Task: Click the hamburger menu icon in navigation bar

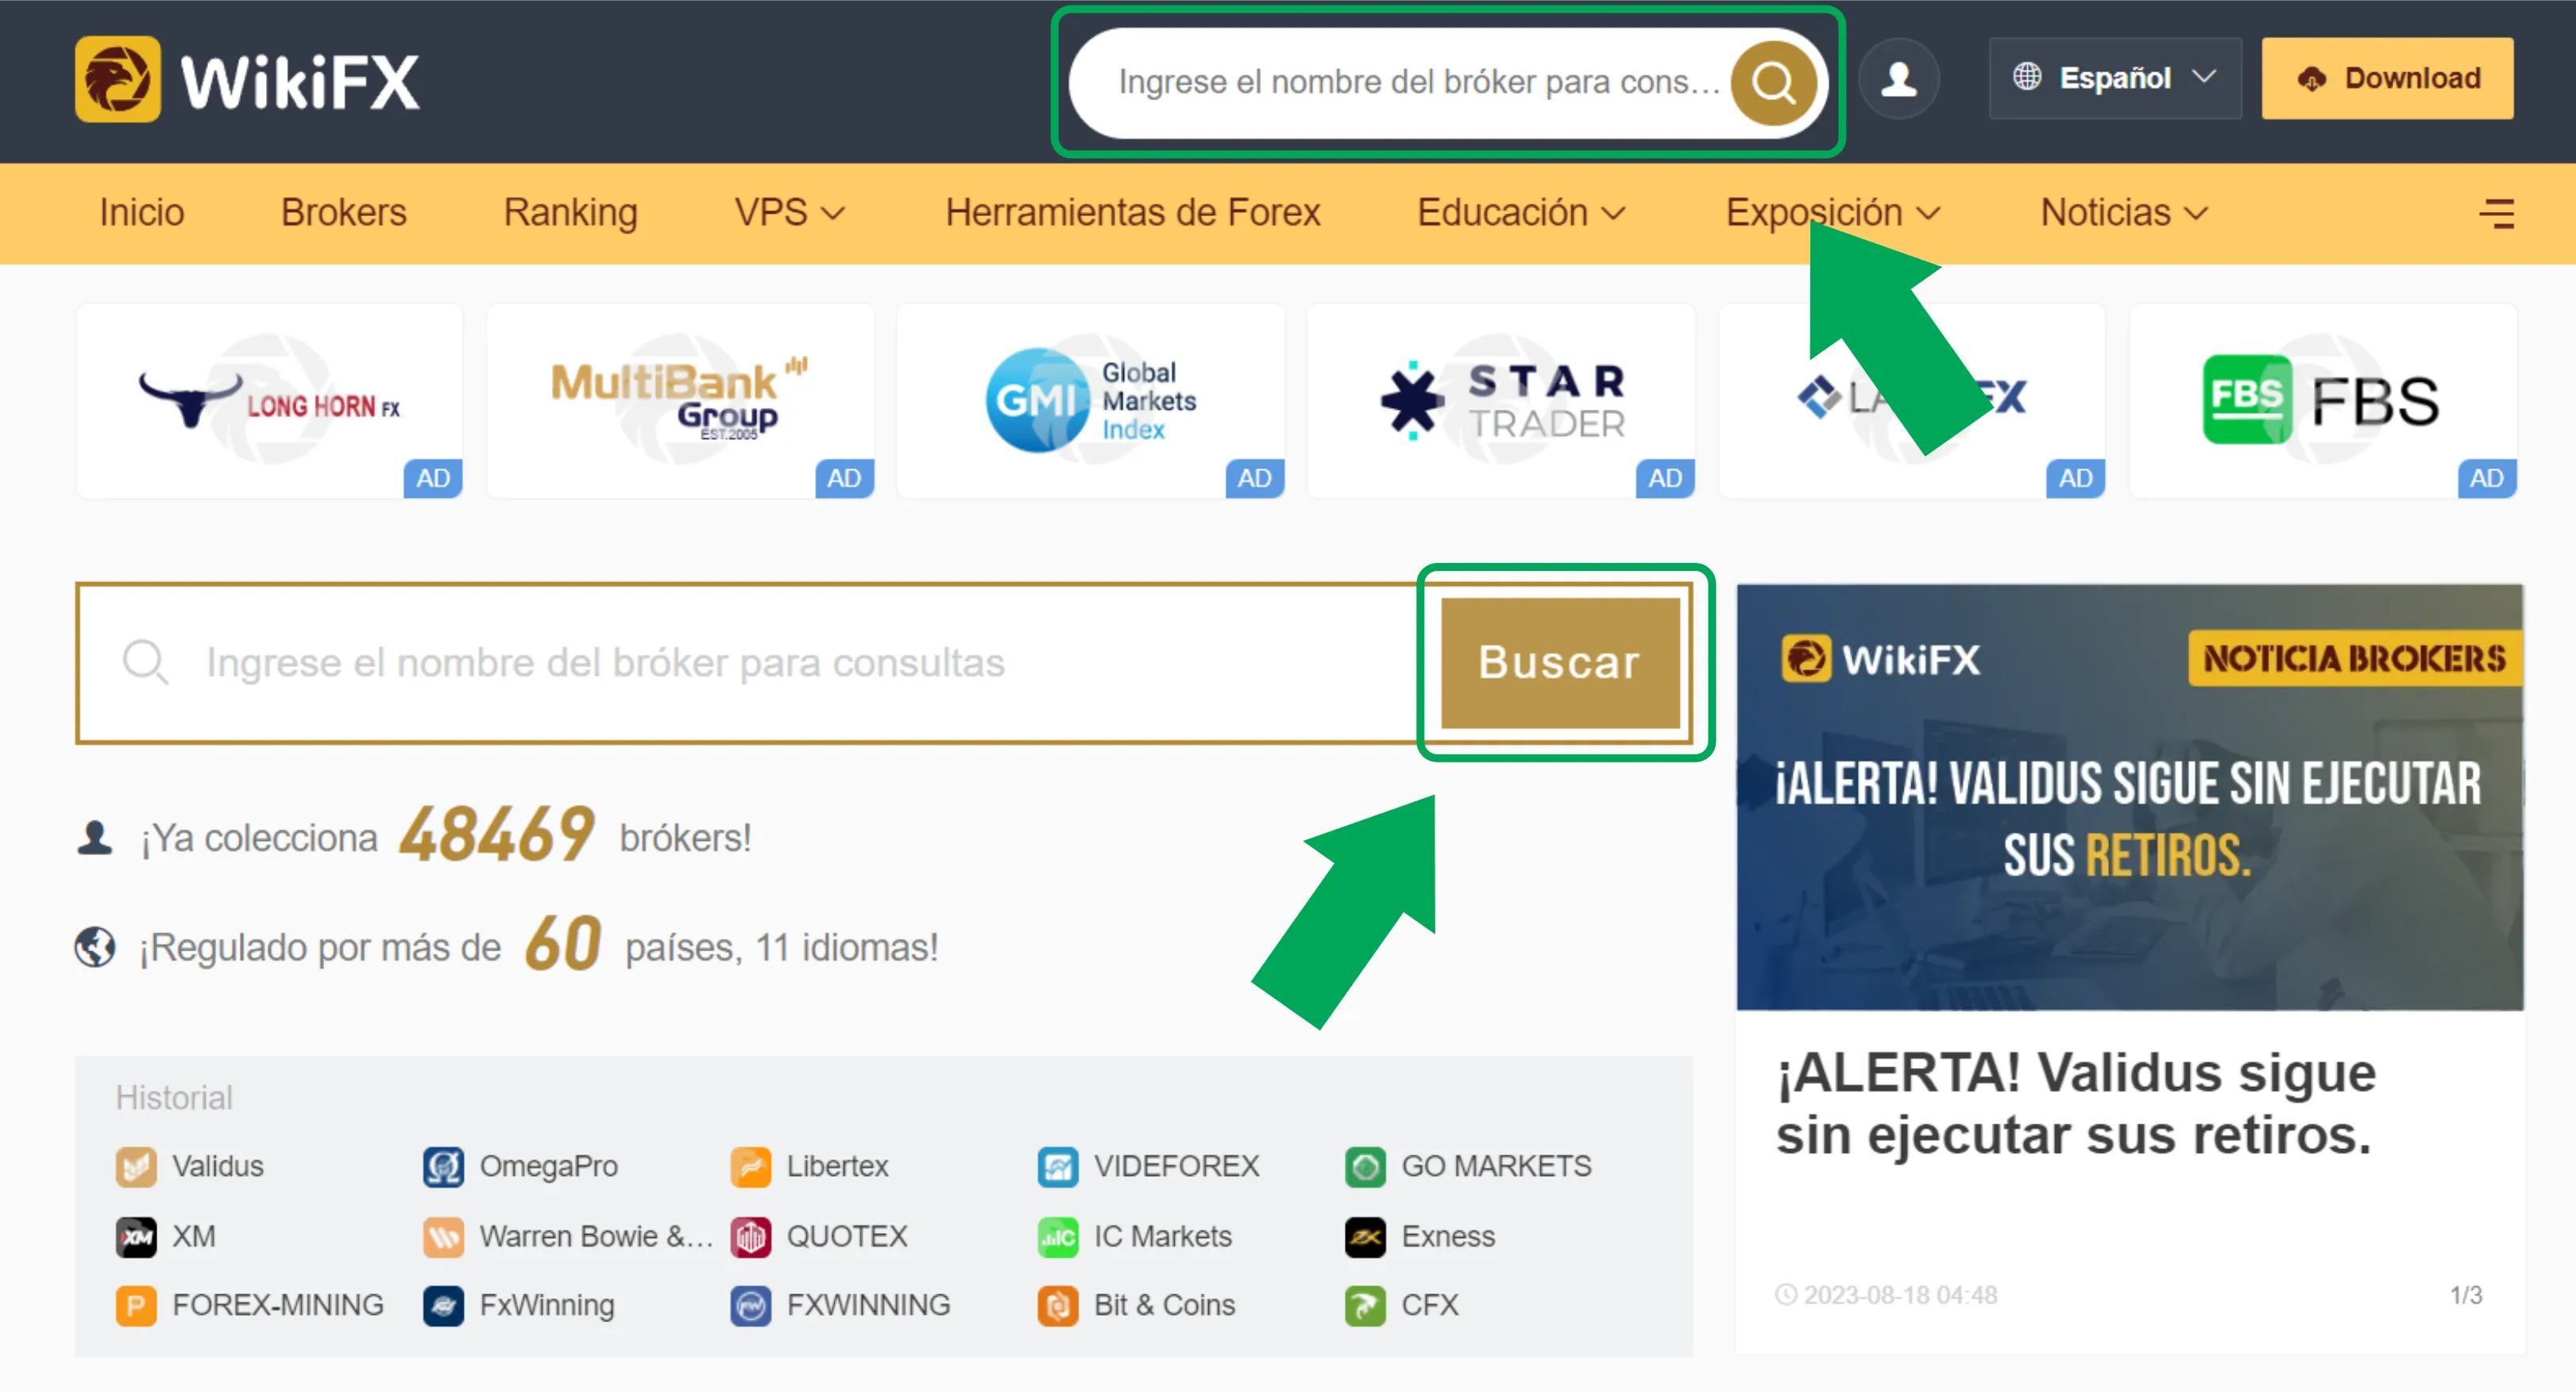Action: 2497,213
